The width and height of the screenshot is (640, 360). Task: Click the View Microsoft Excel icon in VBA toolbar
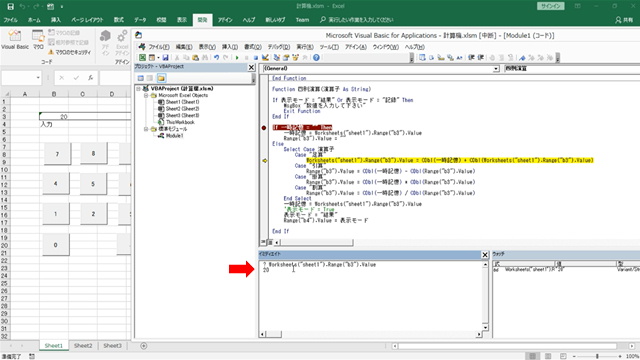coord(142,58)
